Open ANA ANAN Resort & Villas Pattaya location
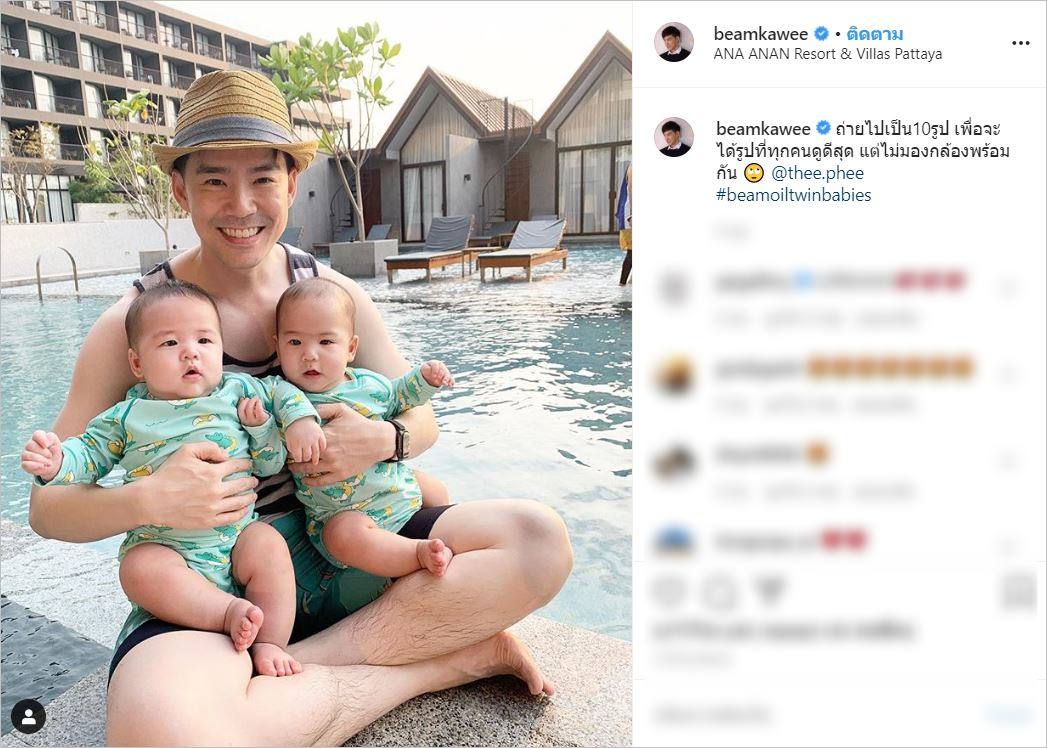Viewport: 1047px width, 748px height. (x=828, y=54)
